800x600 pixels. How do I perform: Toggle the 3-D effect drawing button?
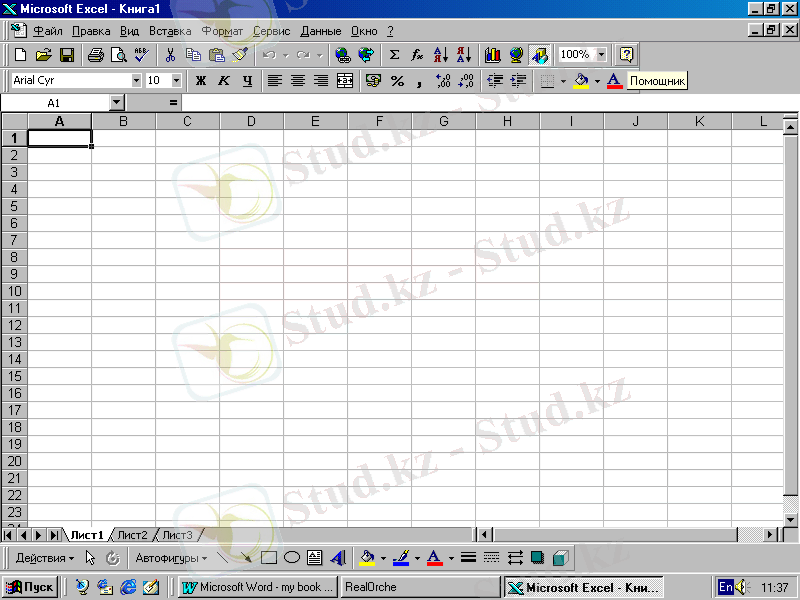[560, 558]
